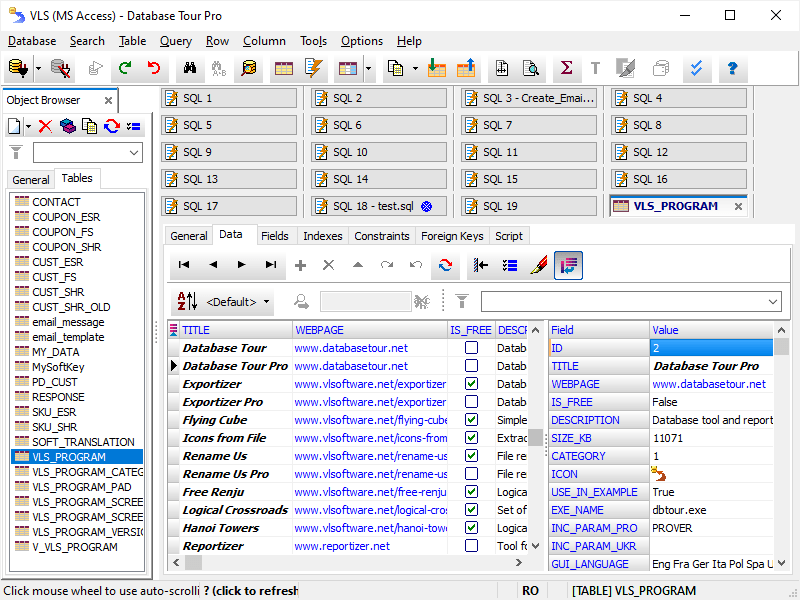800x600 pixels.
Task: Click the red X delete icon in Object Browser
Action: tap(45, 126)
